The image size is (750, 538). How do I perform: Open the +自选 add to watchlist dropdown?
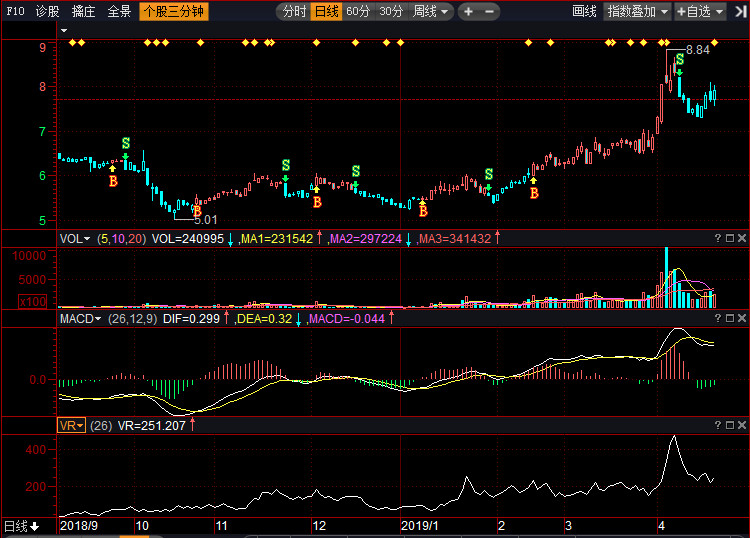700,11
